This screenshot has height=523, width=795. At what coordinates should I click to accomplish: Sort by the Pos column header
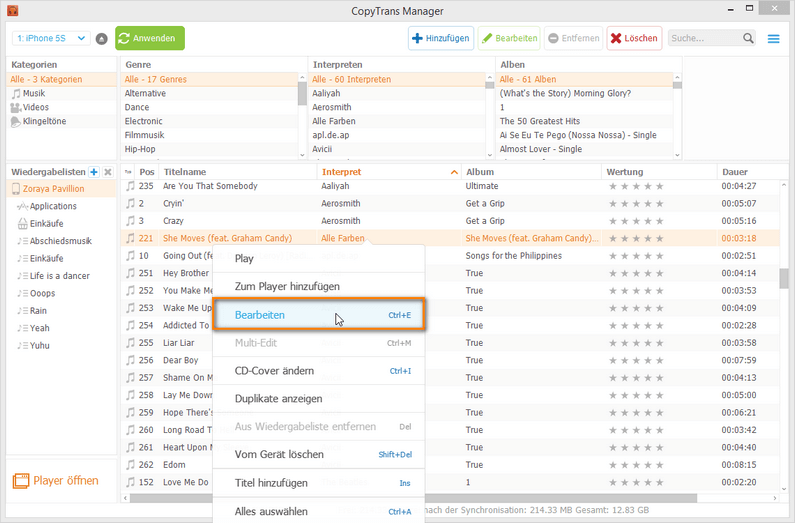point(147,172)
